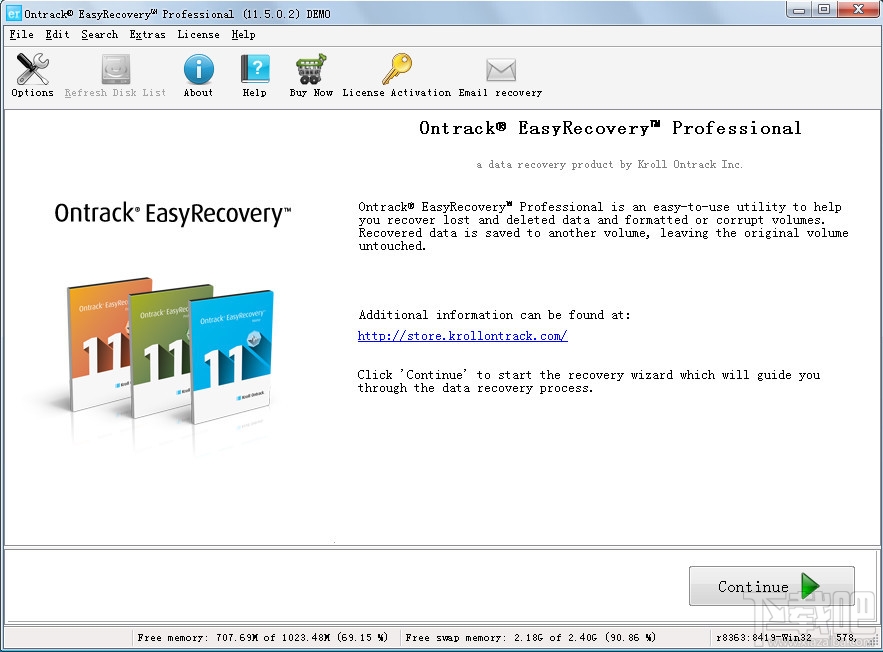Click the Email recovery envelope icon
Viewport: 883px width, 652px height.
click(501, 70)
